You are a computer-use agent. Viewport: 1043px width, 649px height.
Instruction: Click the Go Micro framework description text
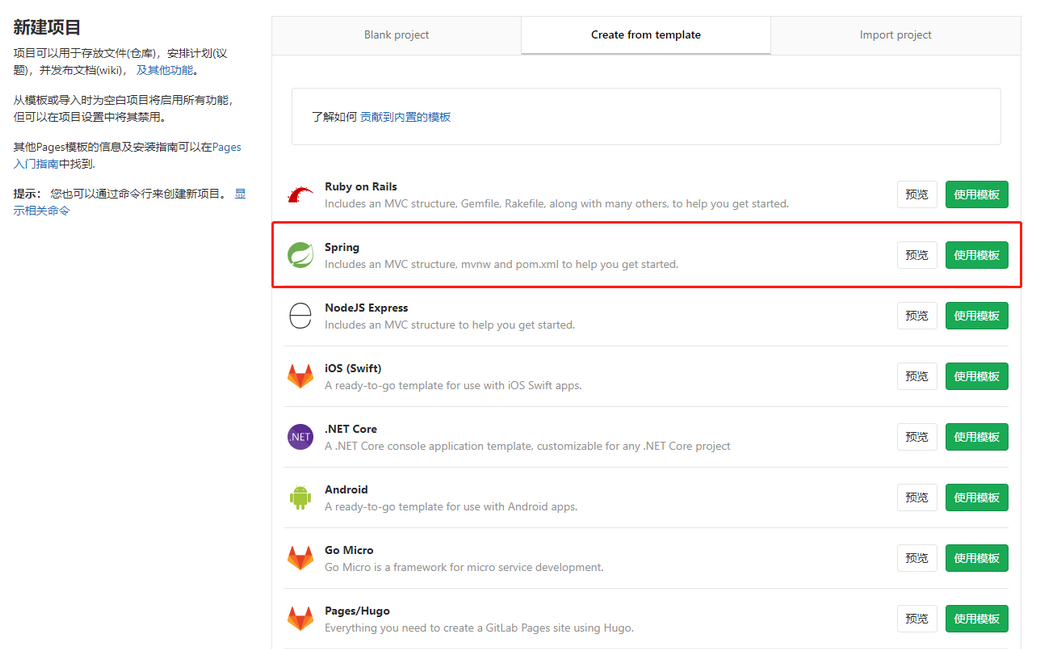tap(464, 567)
